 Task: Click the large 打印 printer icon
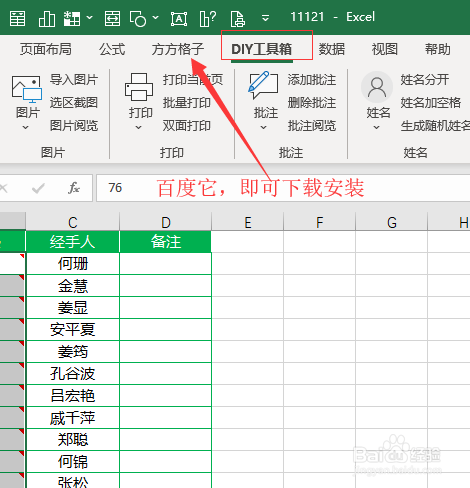[x=139, y=87]
